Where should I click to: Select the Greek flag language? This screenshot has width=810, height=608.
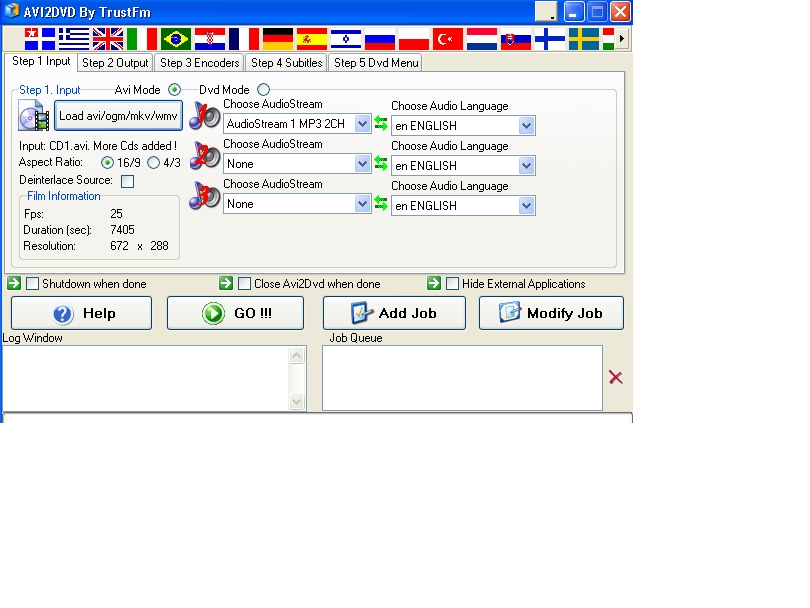[x=74, y=39]
